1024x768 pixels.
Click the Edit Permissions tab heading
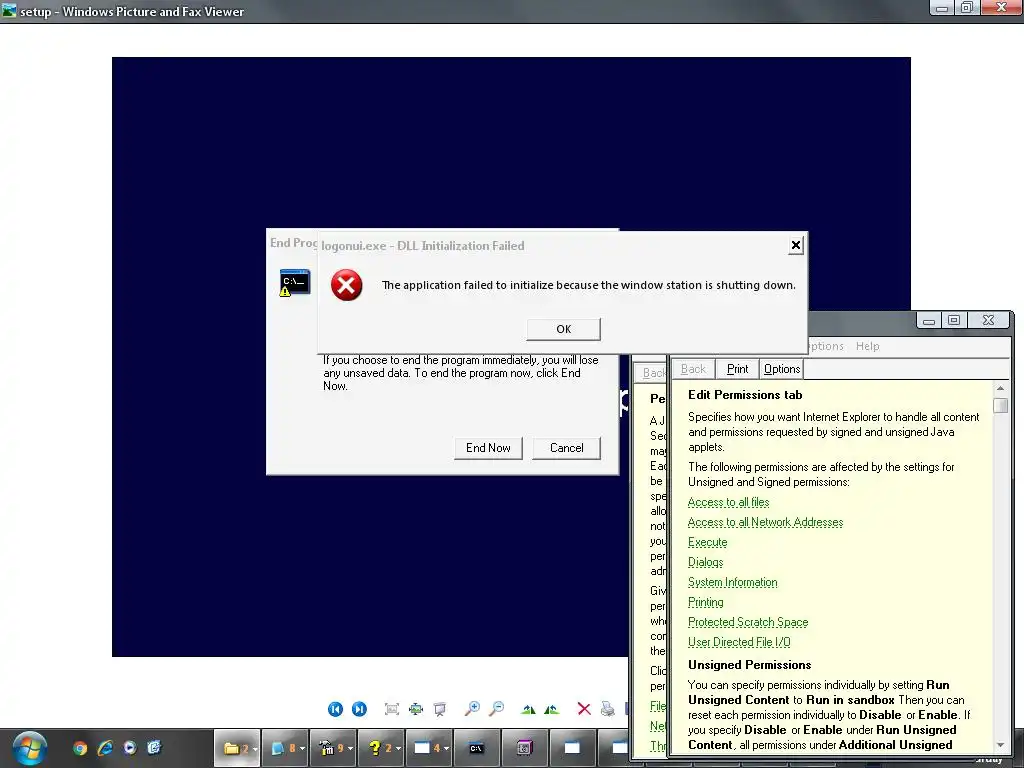[x=745, y=394]
